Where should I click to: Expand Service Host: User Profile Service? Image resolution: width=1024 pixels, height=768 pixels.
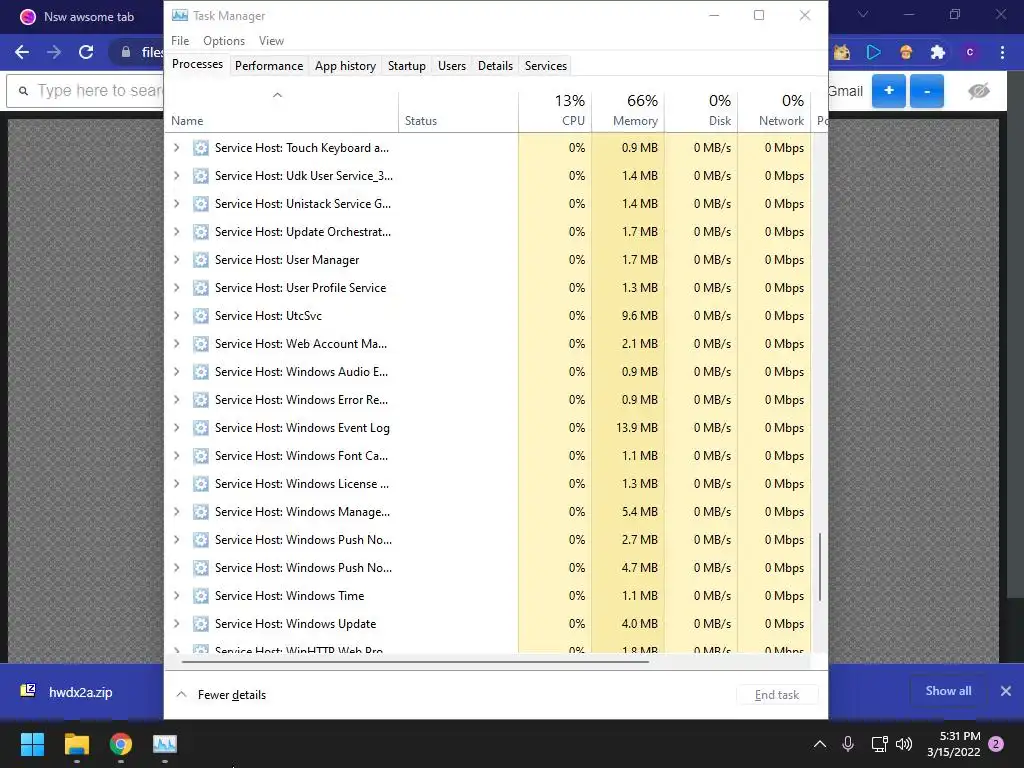point(176,288)
